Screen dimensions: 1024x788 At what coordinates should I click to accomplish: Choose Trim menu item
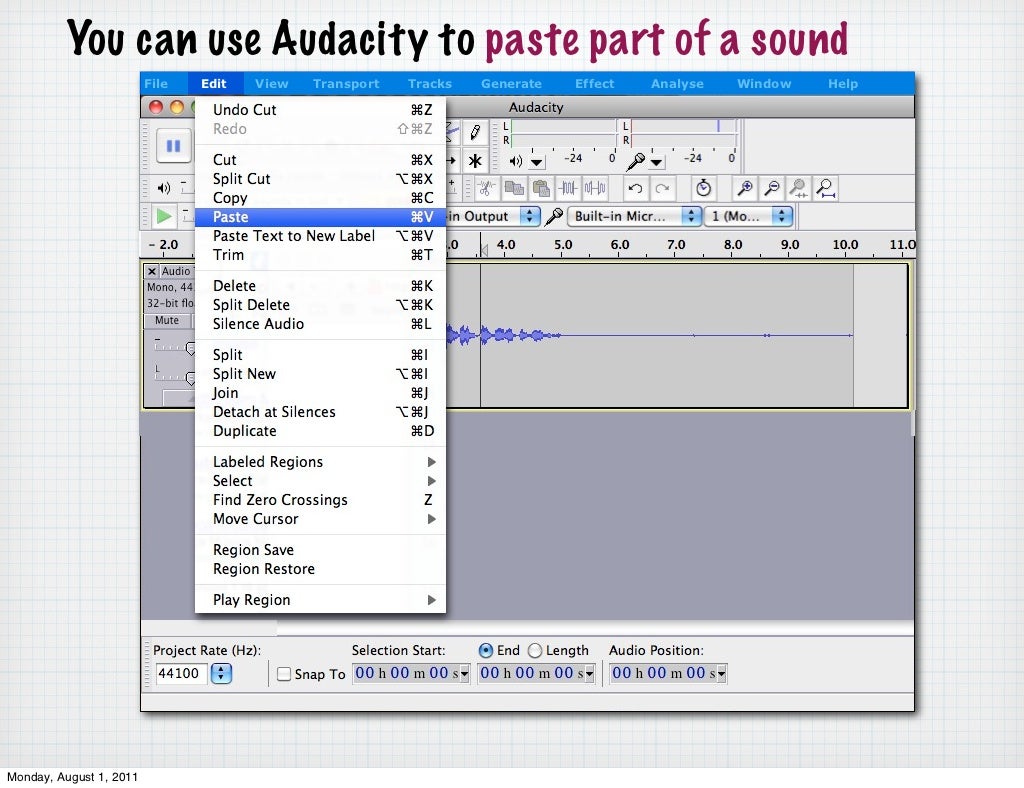click(320, 255)
